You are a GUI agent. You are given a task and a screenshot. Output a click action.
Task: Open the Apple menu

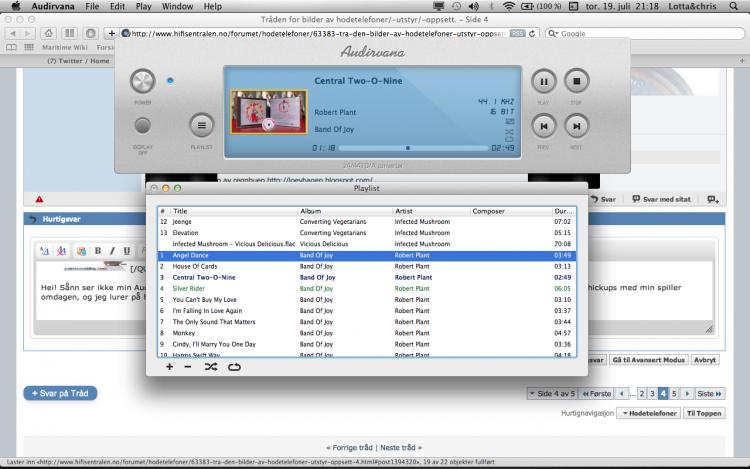click(x=16, y=6)
